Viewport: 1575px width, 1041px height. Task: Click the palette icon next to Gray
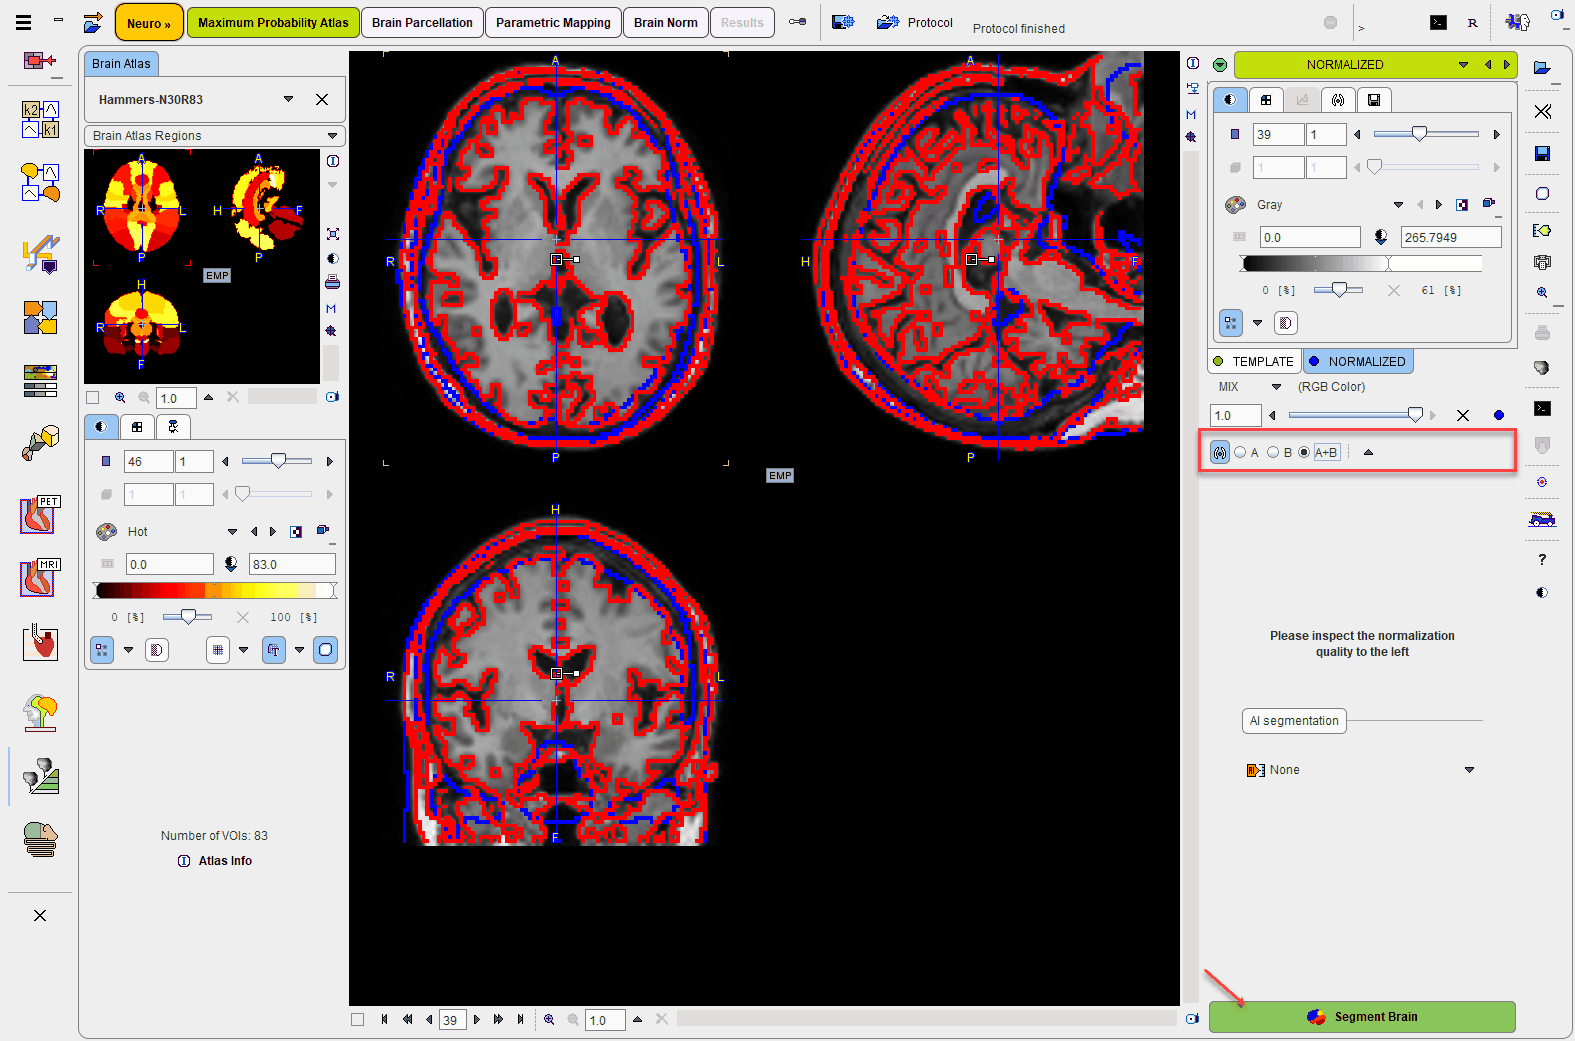point(1236,204)
